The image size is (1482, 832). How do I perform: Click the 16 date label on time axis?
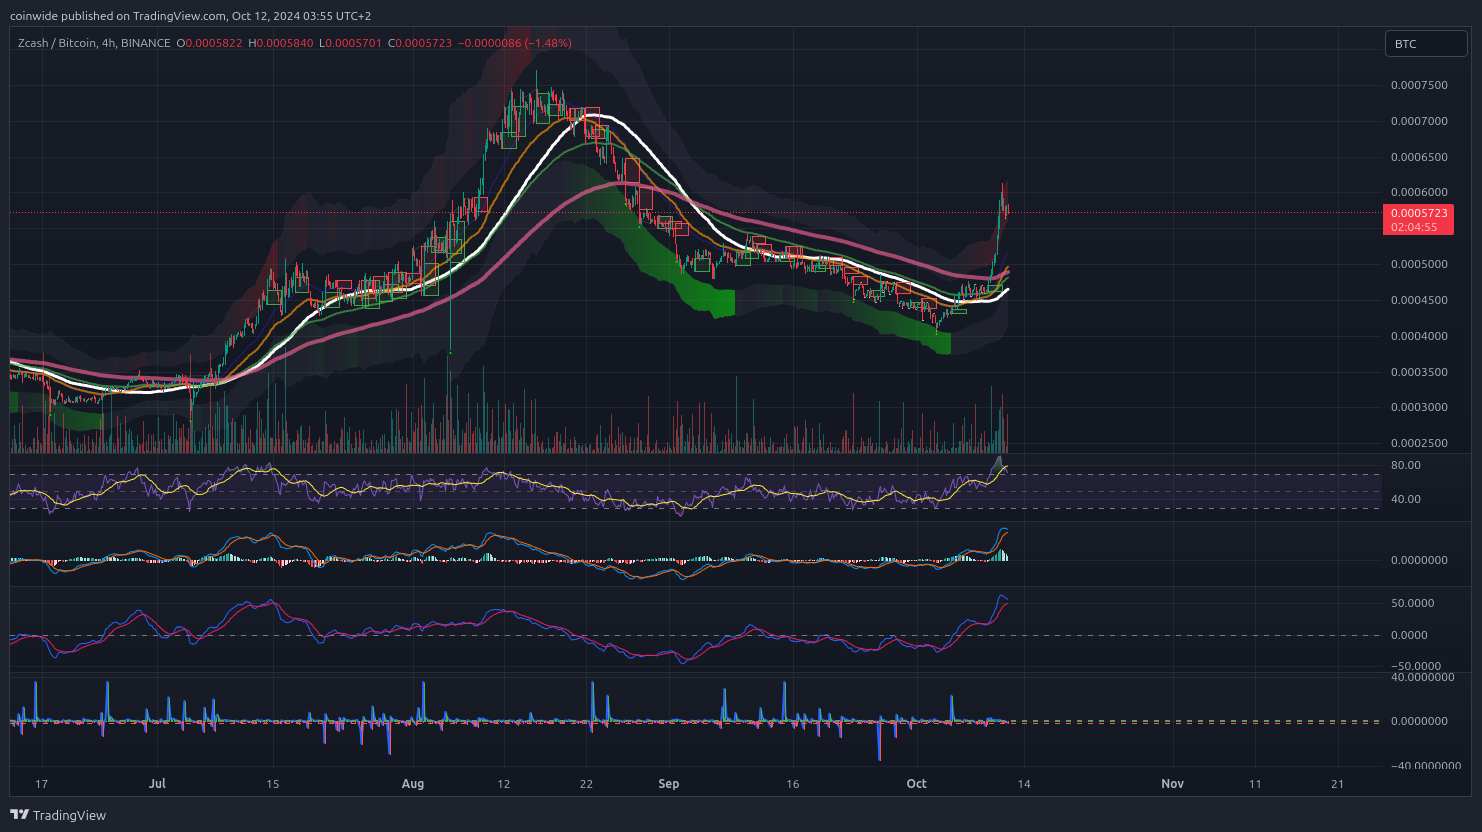click(x=793, y=784)
